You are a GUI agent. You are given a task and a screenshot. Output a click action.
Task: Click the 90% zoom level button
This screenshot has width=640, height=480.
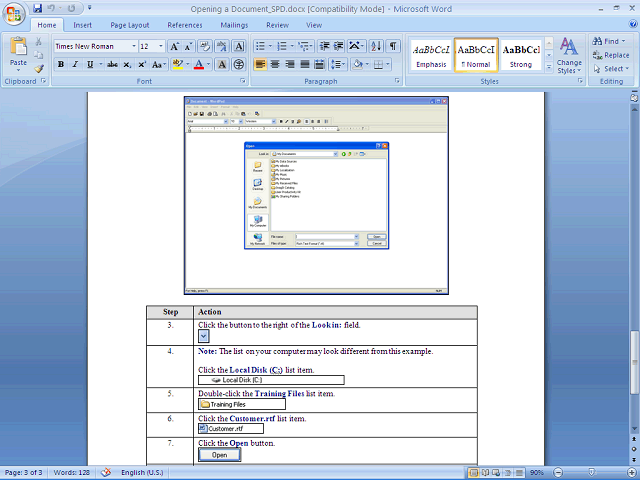pos(537,473)
